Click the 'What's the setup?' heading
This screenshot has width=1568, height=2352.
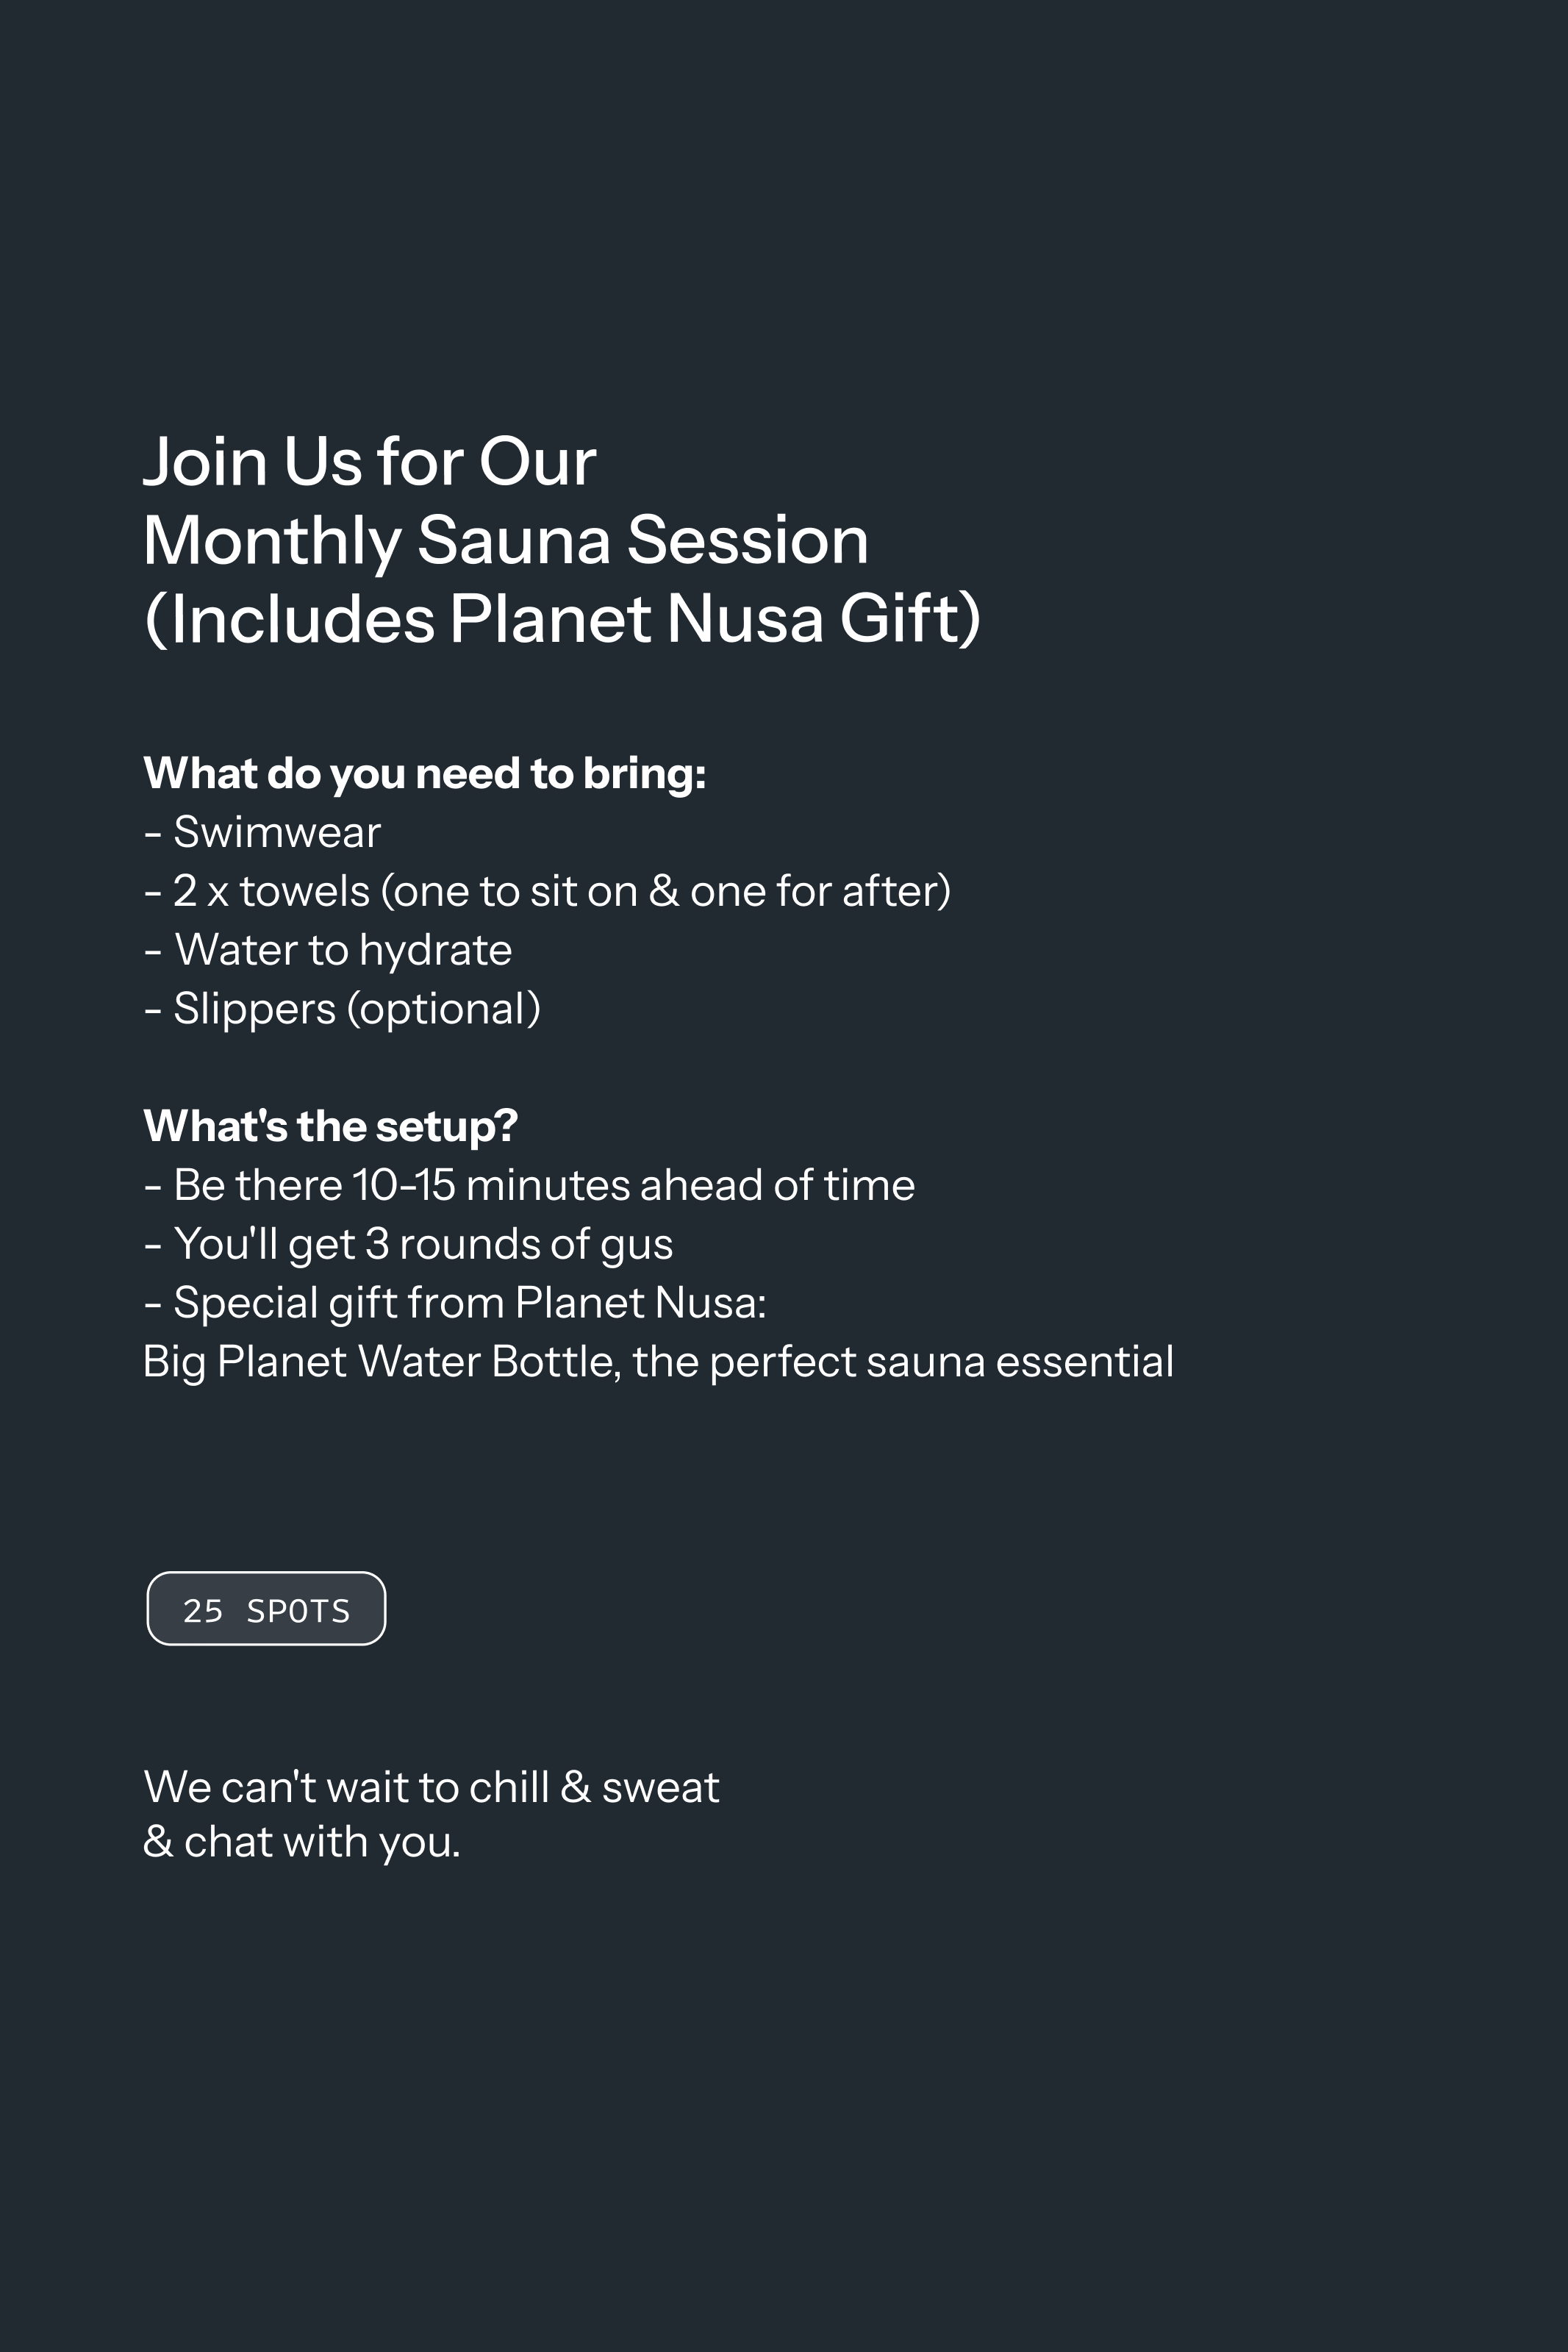tap(331, 1126)
